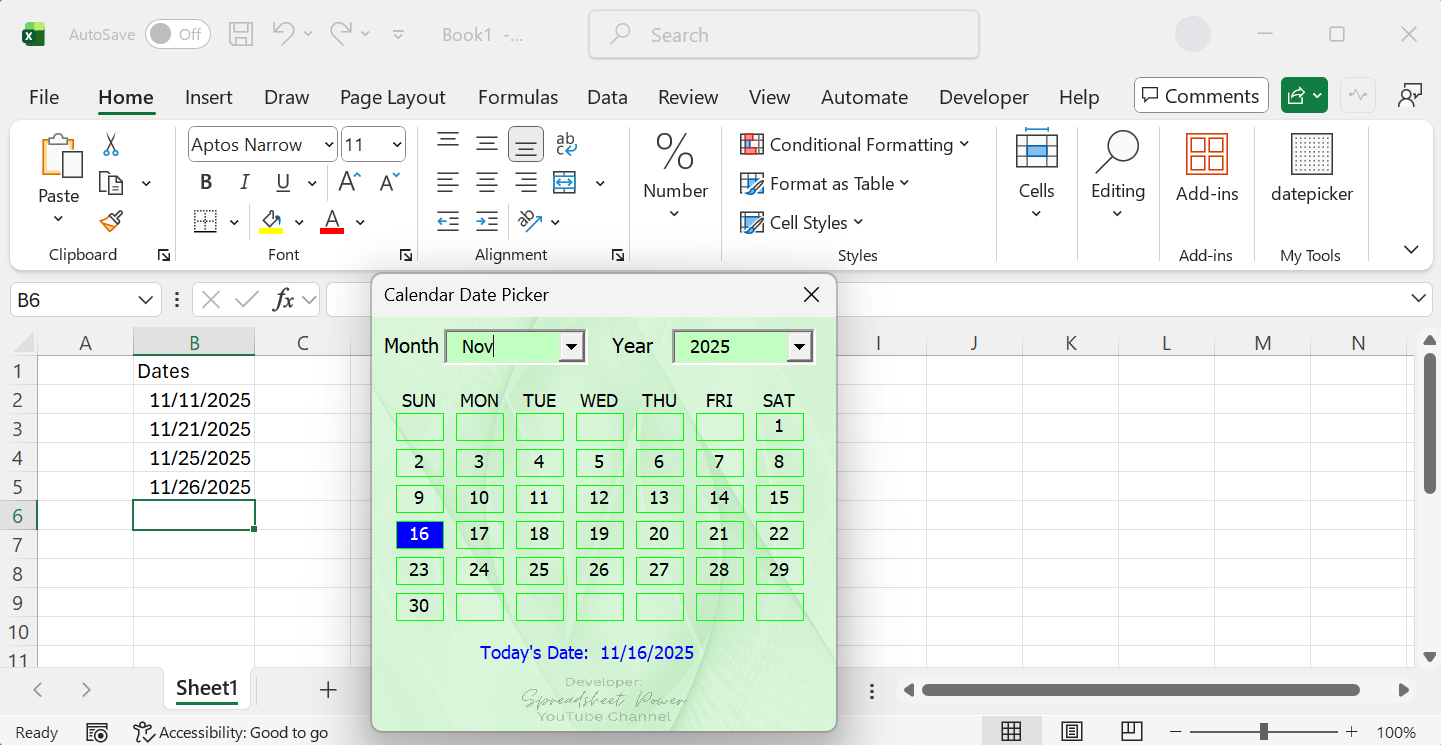This screenshot has height=745, width=1441.
Task: Click the Format Painter brush icon
Action: click(111, 221)
